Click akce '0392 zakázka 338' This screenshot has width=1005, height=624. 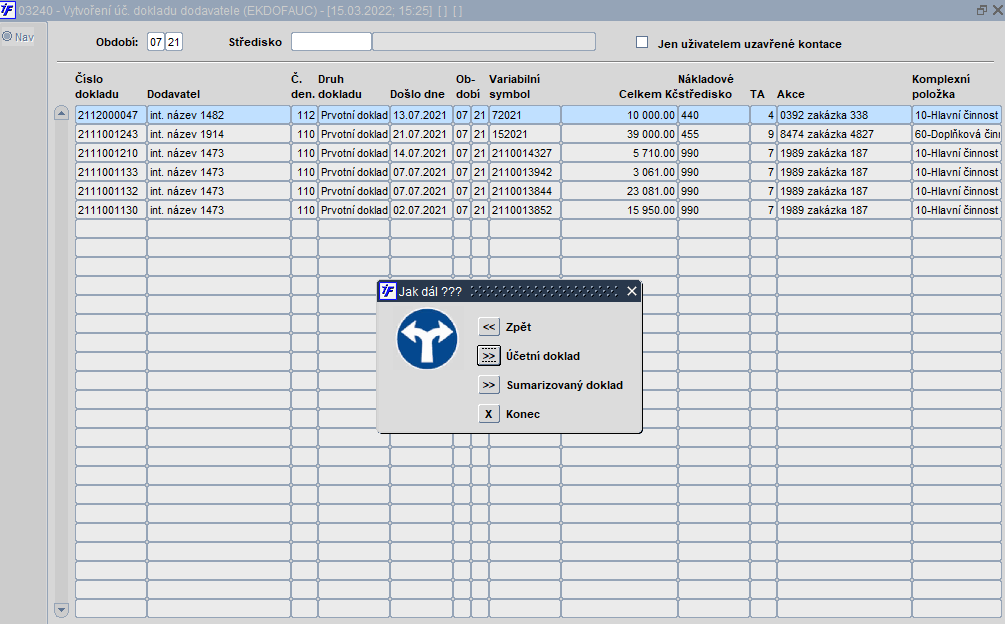843,115
